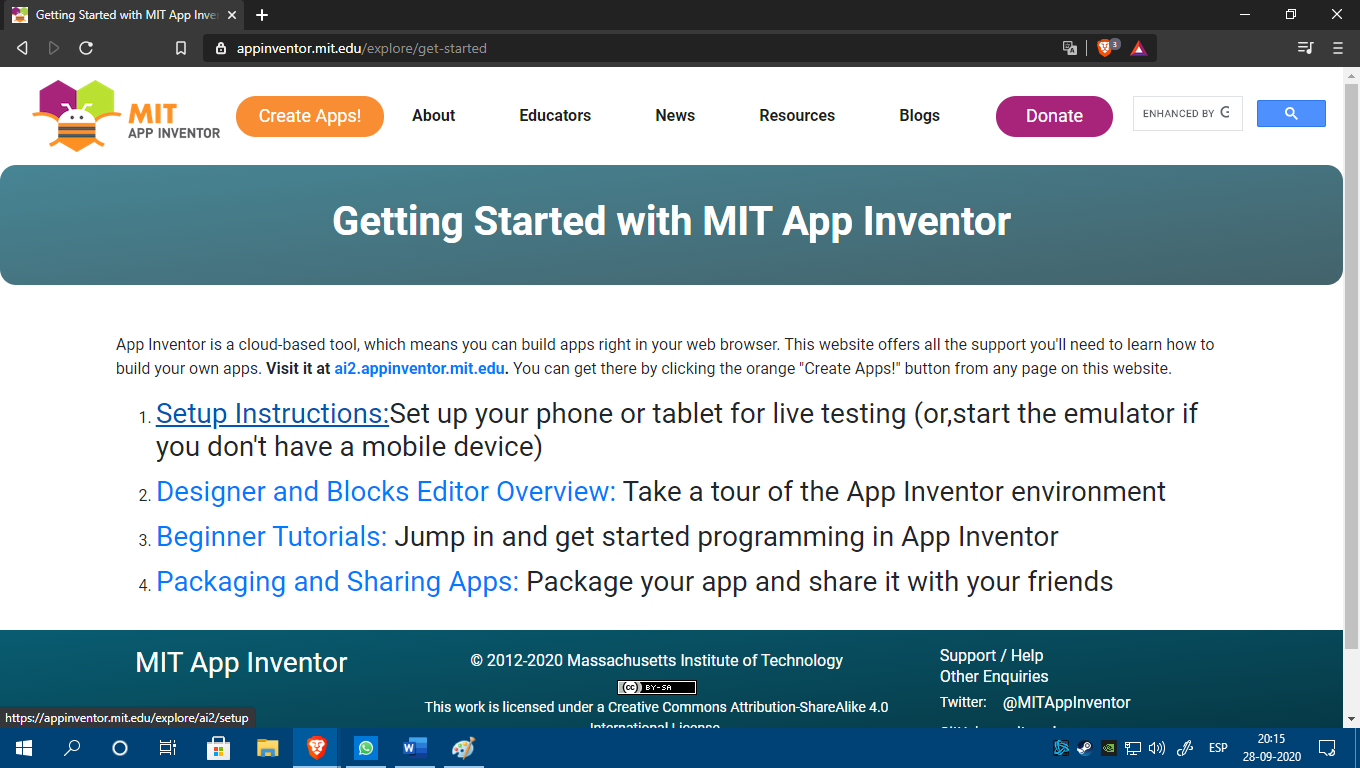Switch to the Getting Started browser tab

[x=120, y=15]
